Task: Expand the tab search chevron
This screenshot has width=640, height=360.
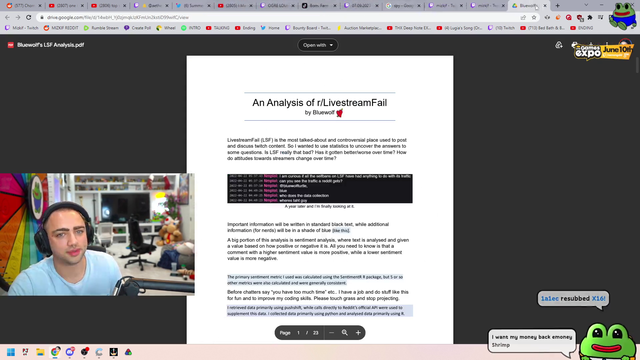Action: click(x=587, y=5)
